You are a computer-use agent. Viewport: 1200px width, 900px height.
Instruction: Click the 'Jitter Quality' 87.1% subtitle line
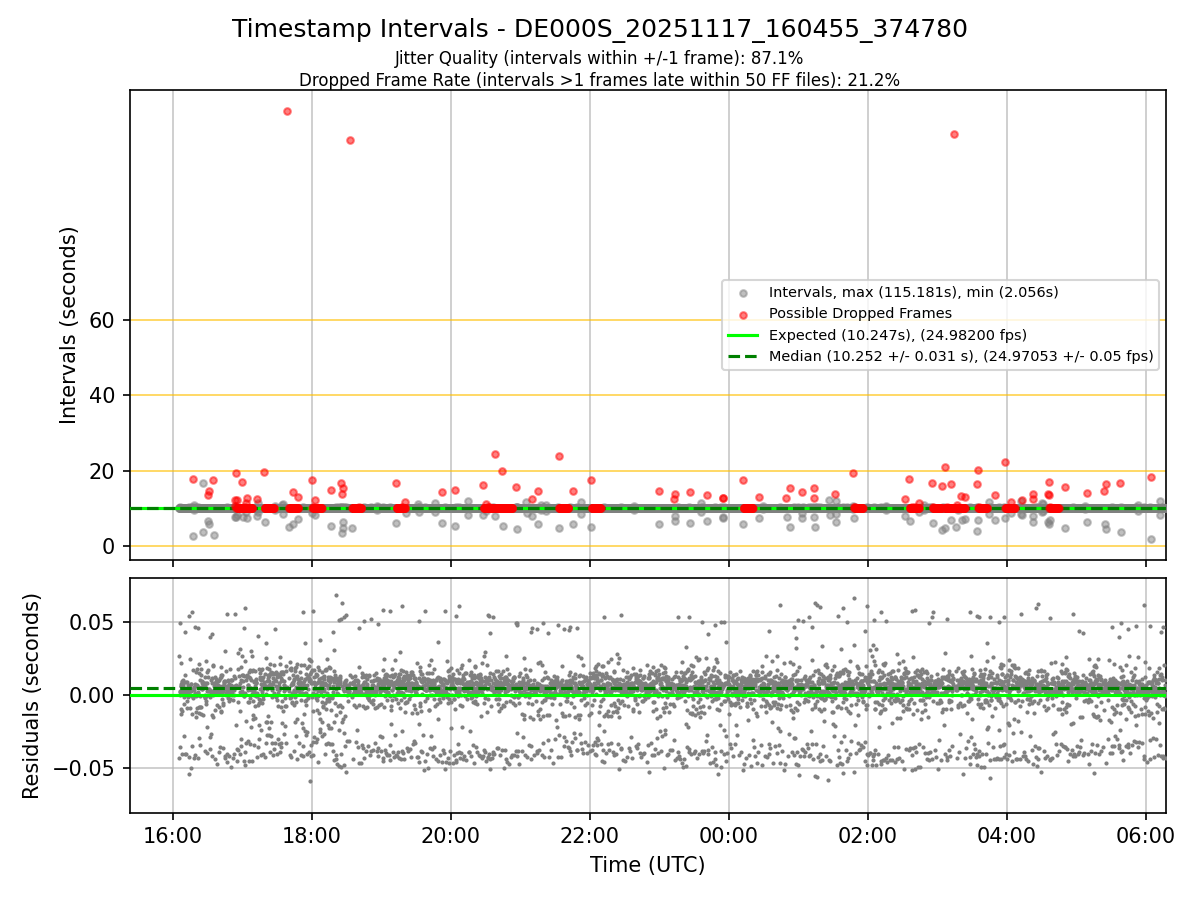point(599,58)
